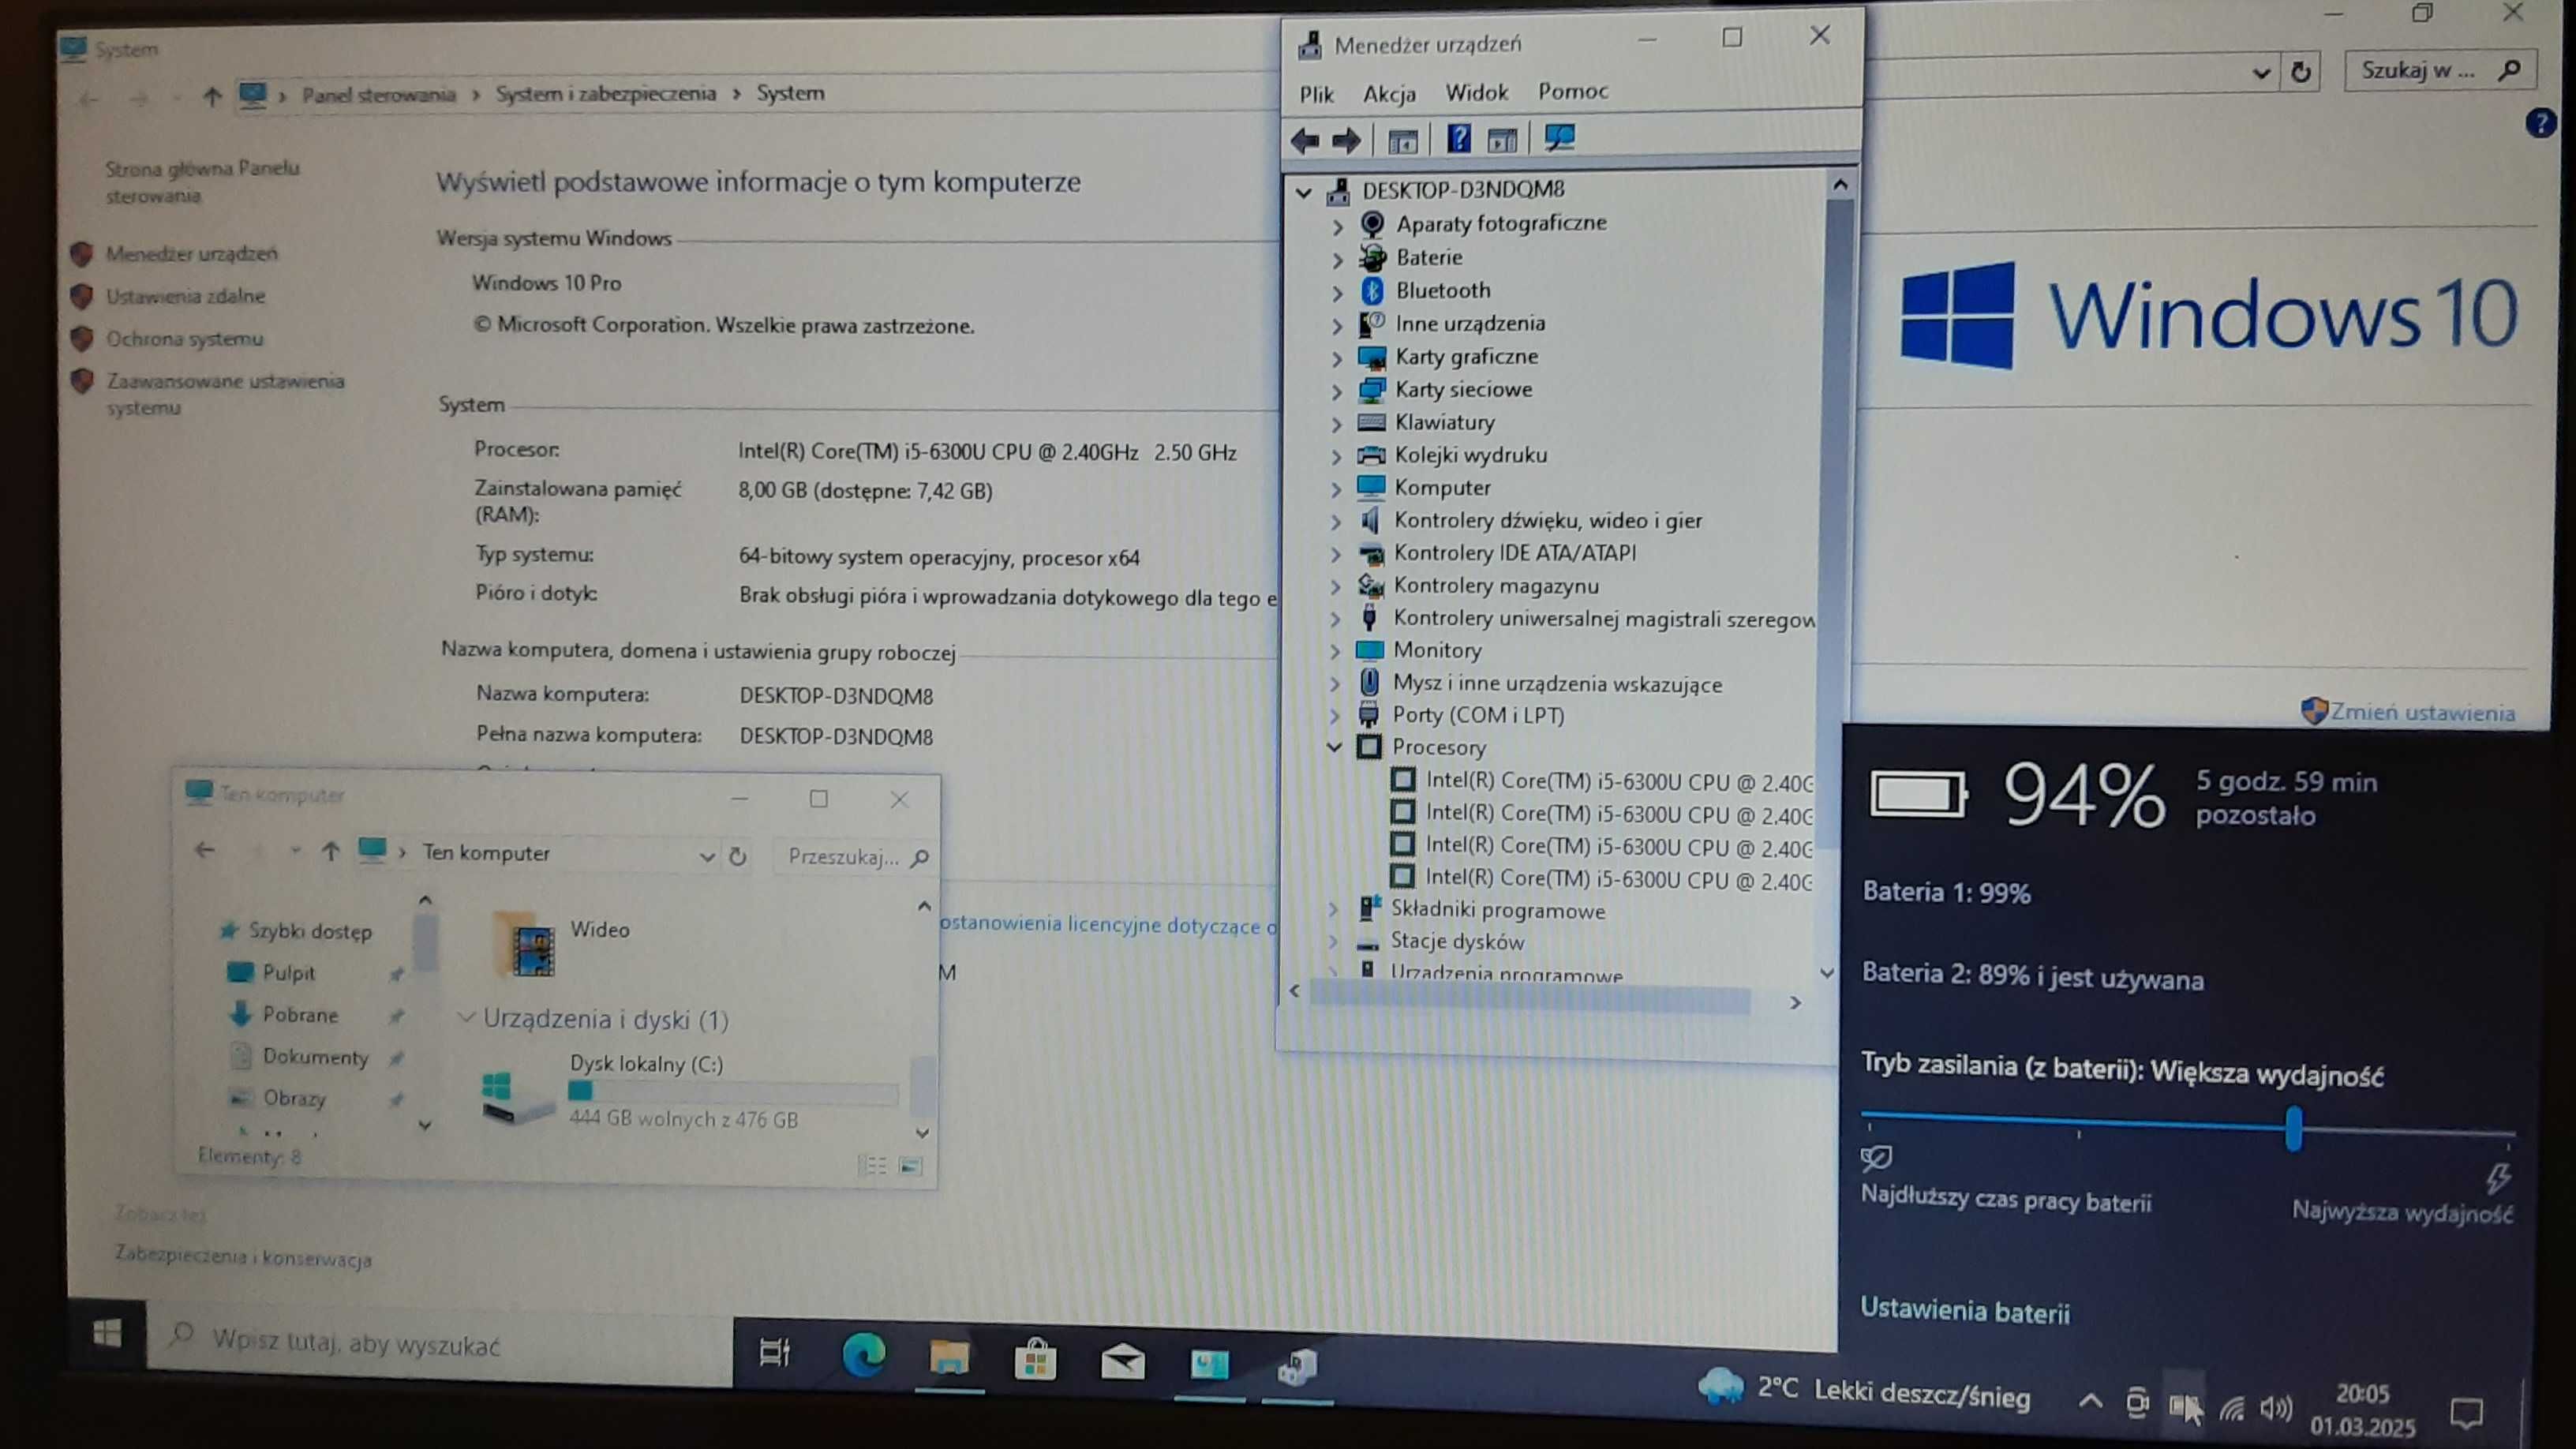This screenshot has height=1449, width=2576.
Task: Click the up arrow in Ten komputer window
Action: pyautogui.click(x=330, y=851)
